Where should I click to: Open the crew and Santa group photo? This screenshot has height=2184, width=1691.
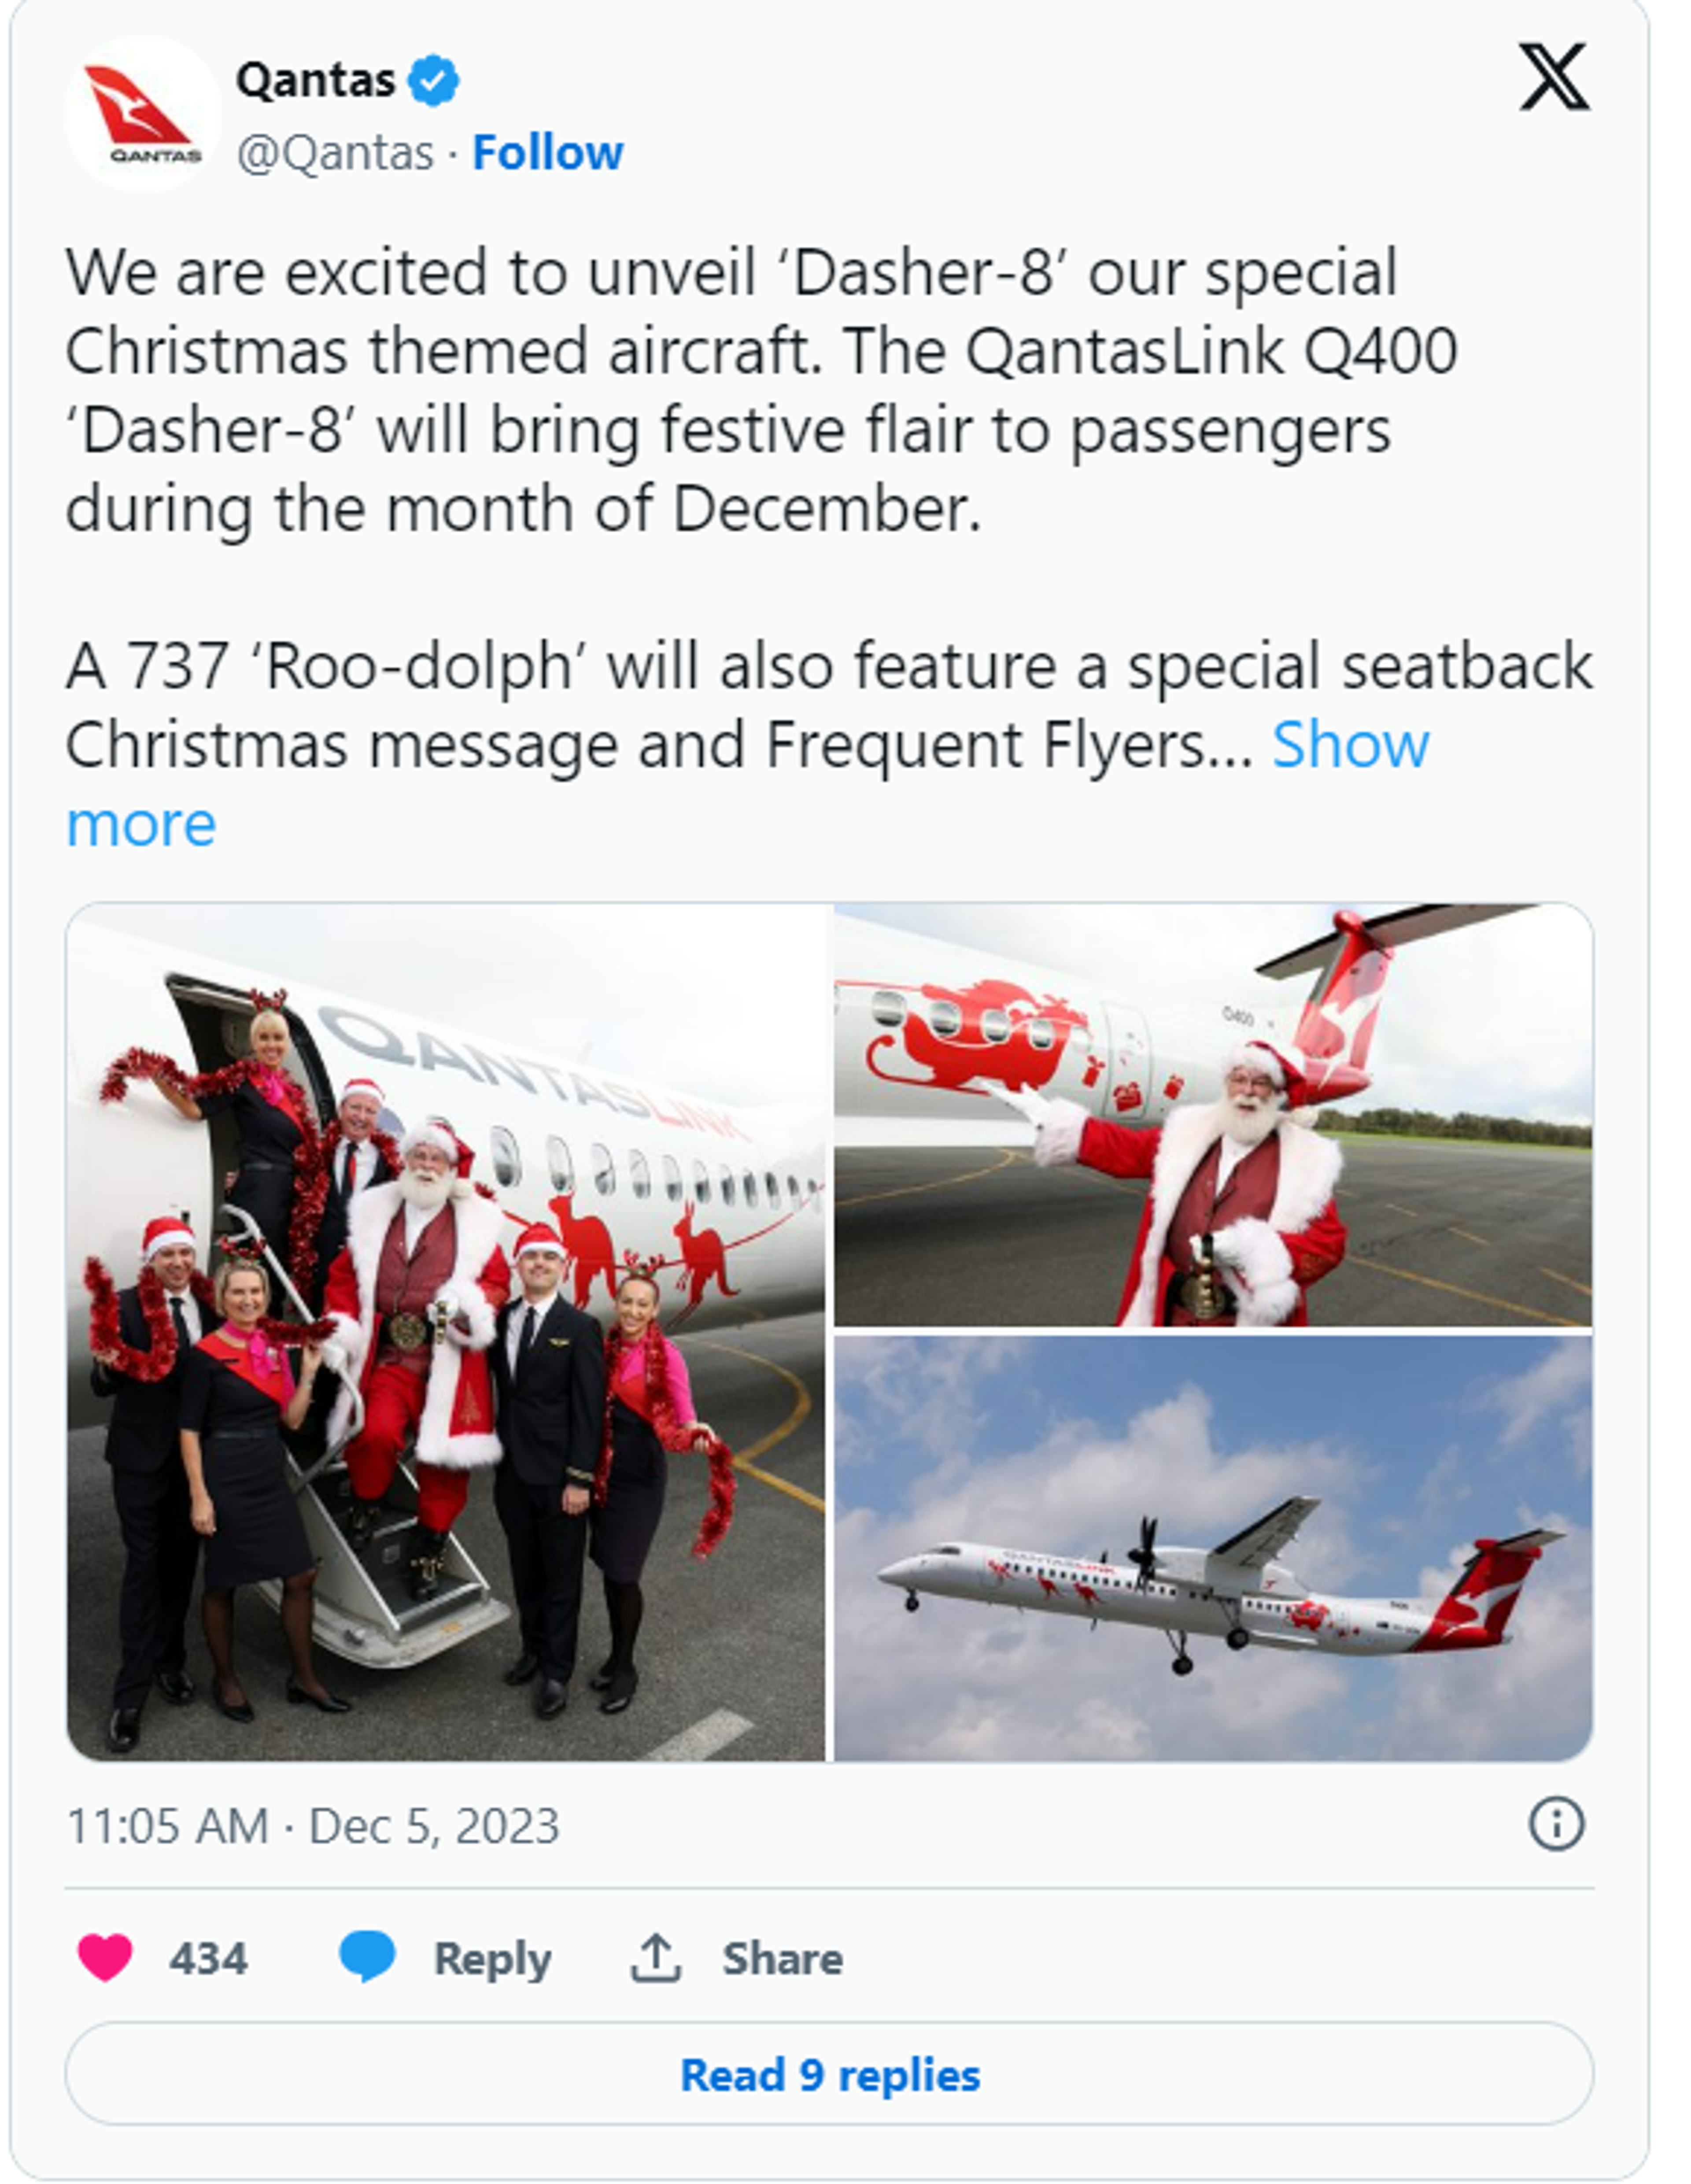click(x=446, y=1333)
